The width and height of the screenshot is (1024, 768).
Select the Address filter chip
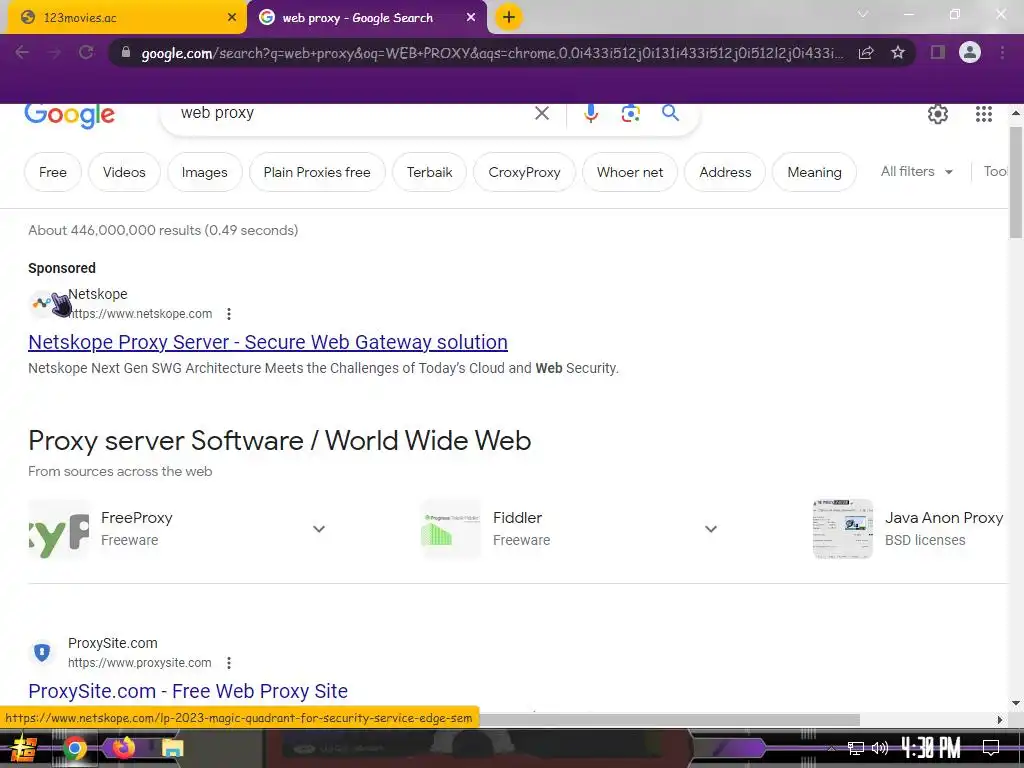(x=725, y=172)
